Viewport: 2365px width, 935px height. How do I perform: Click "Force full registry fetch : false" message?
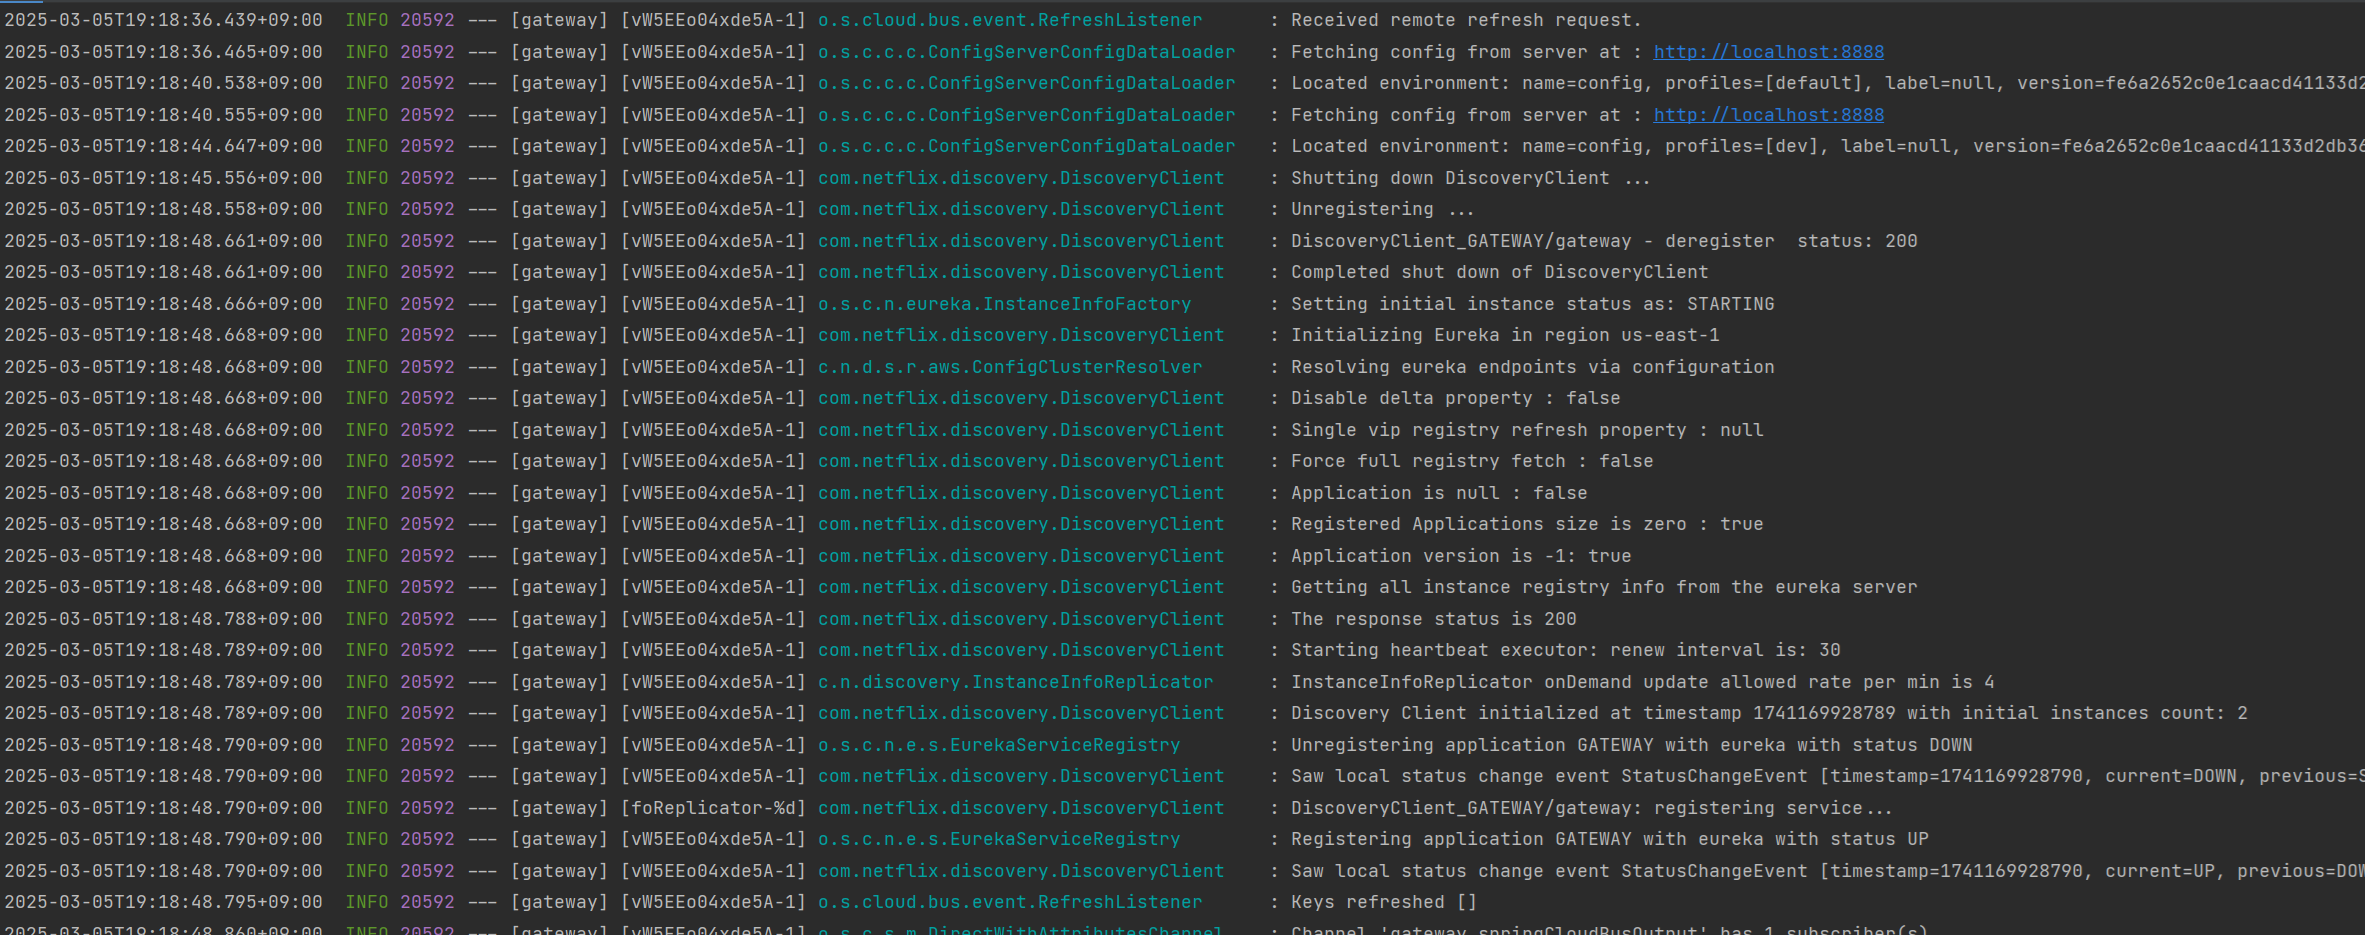coord(1472,461)
